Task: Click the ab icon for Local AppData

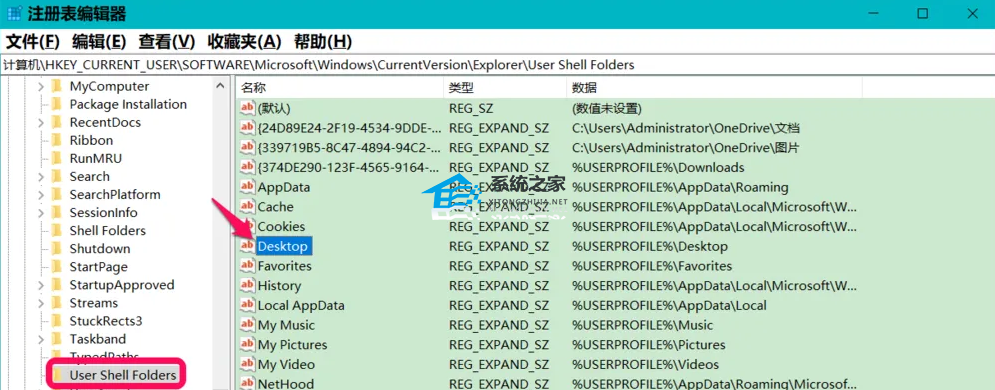Action: (x=247, y=305)
